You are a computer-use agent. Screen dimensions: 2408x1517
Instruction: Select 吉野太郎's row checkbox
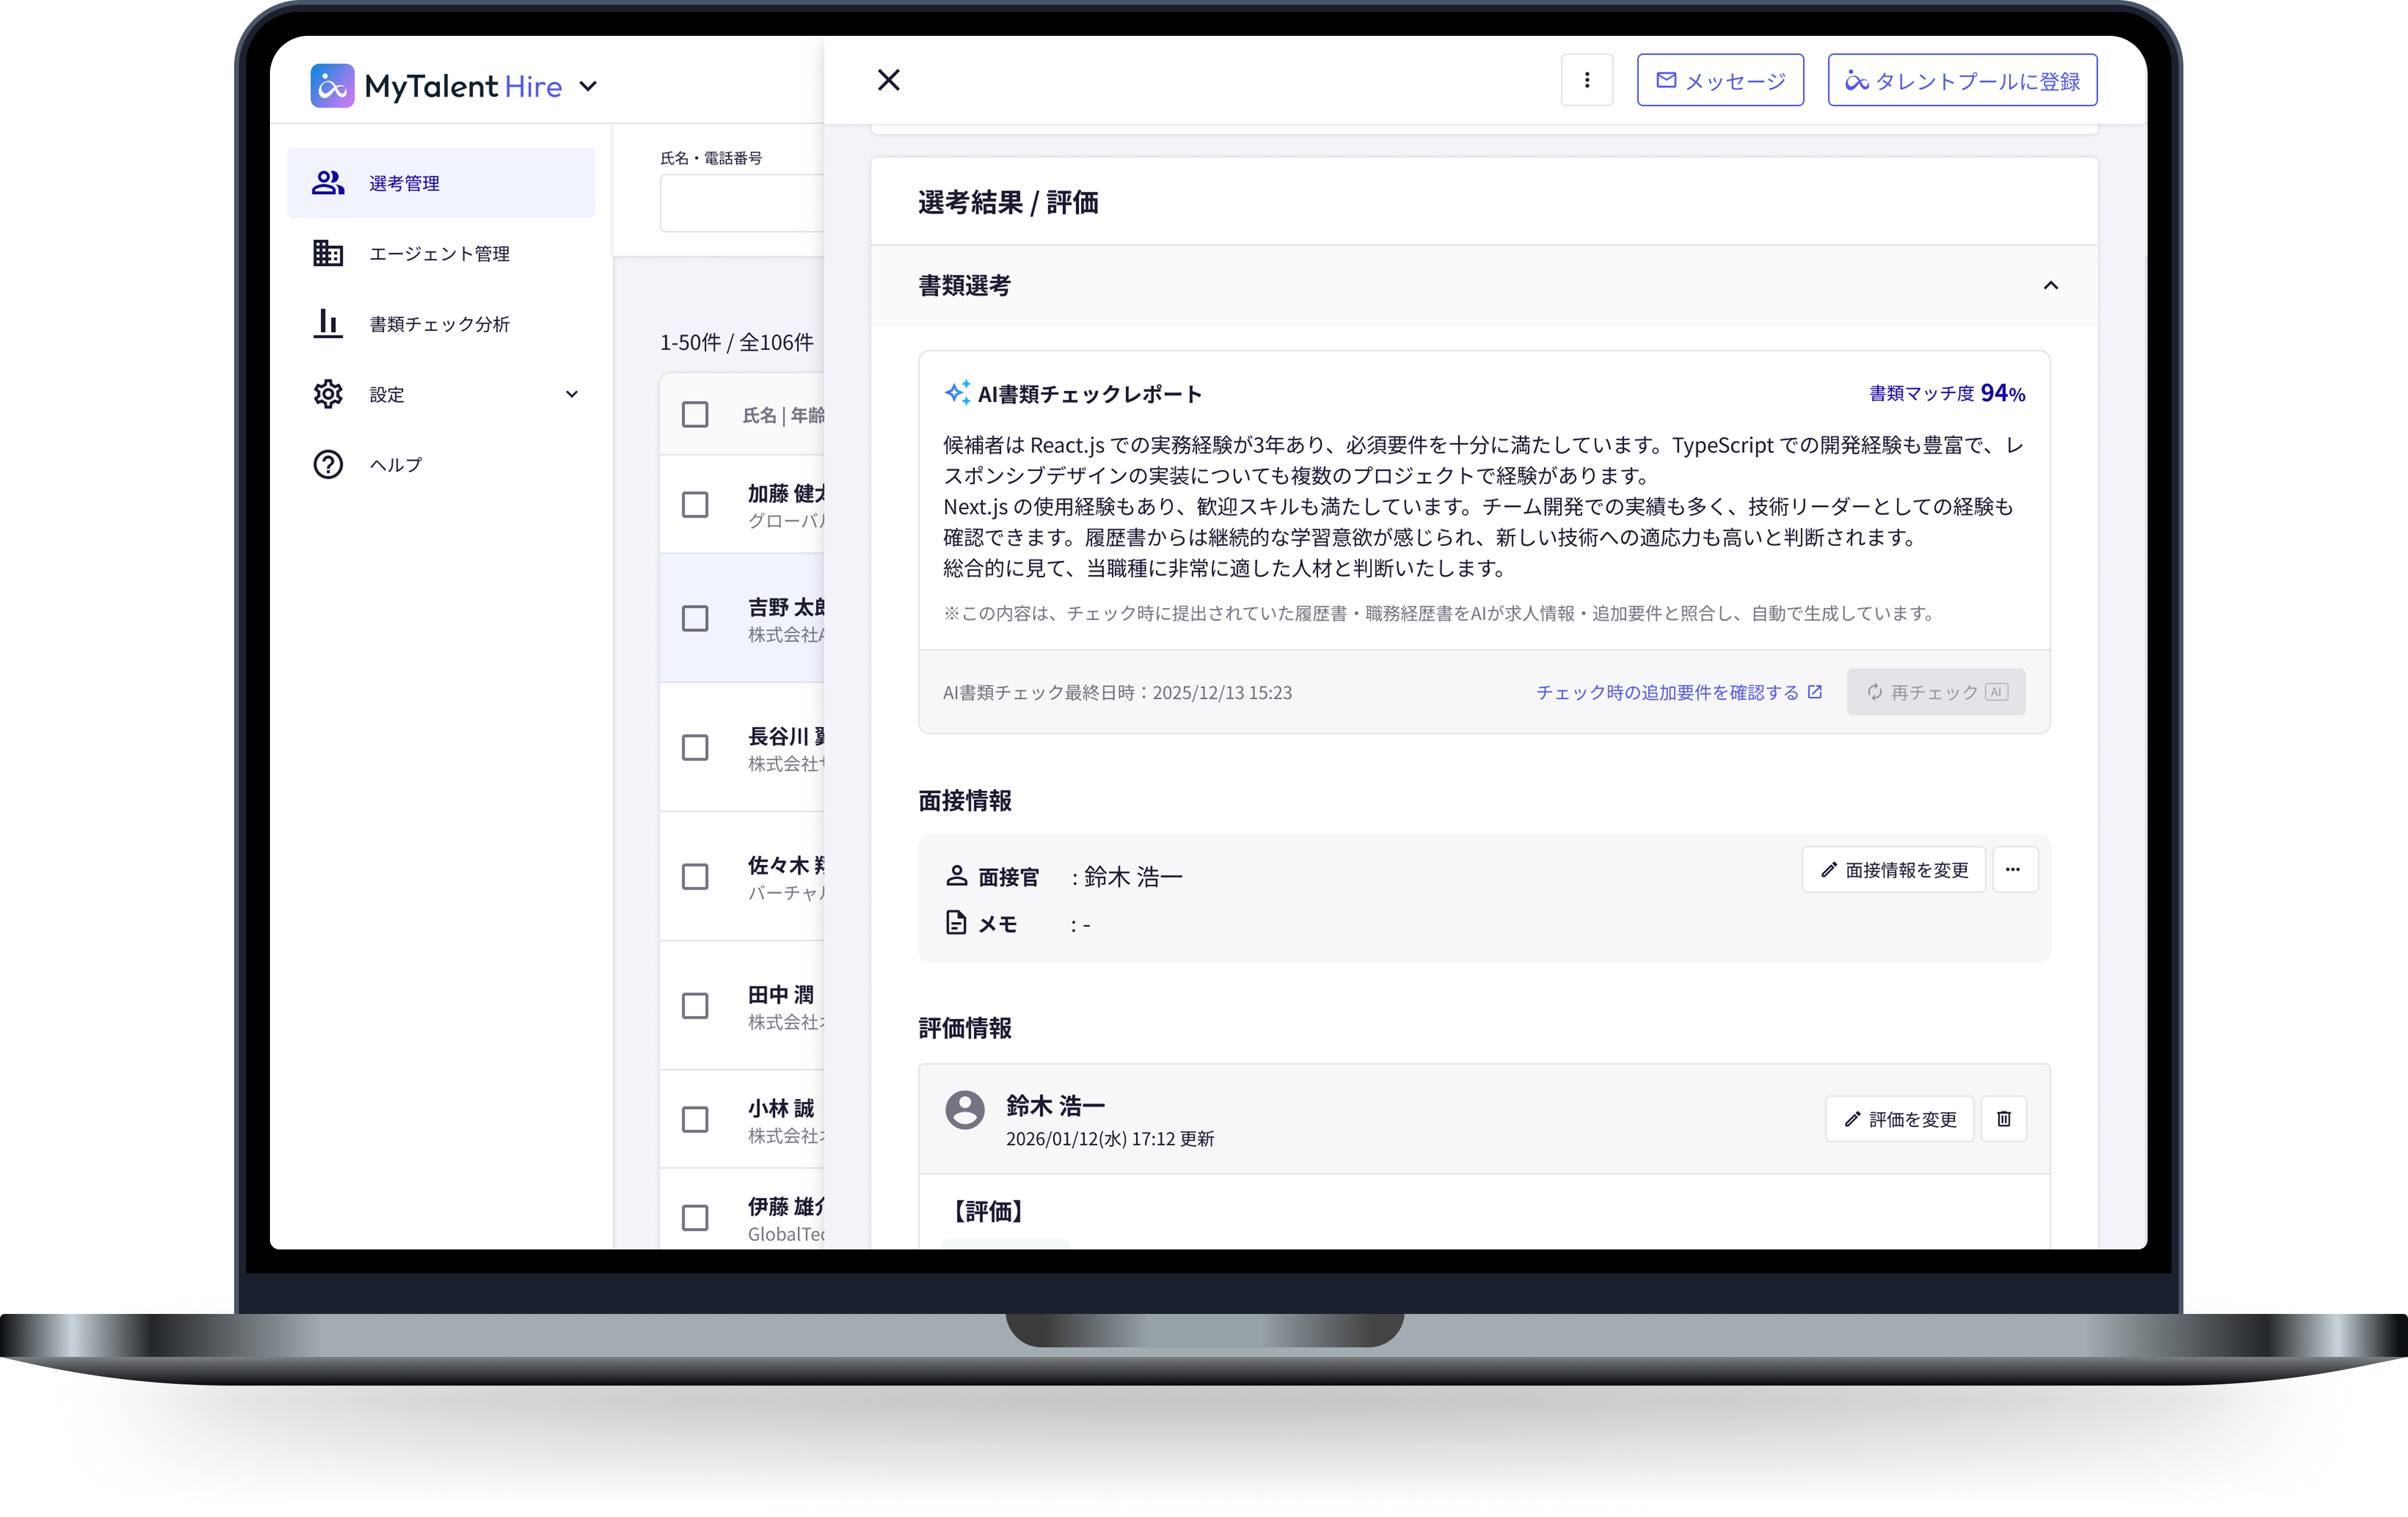point(695,618)
